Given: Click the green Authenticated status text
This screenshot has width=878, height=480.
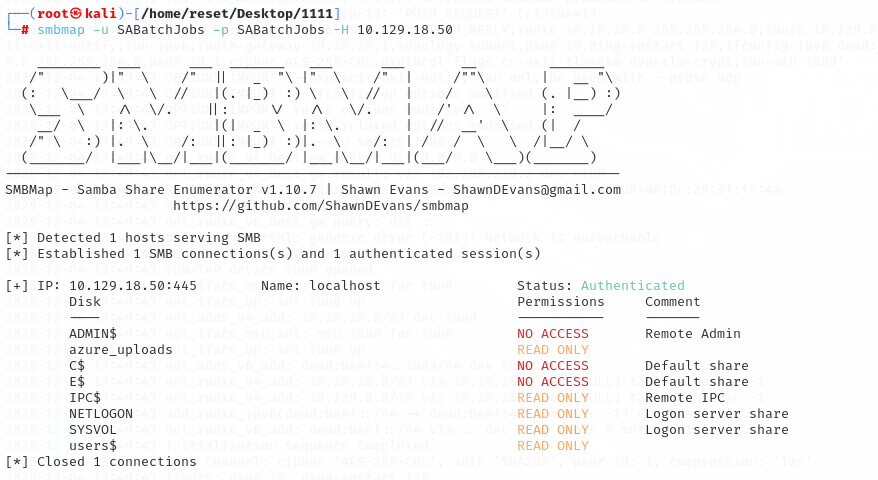Looking at the screenshot, I should (633, 286).
